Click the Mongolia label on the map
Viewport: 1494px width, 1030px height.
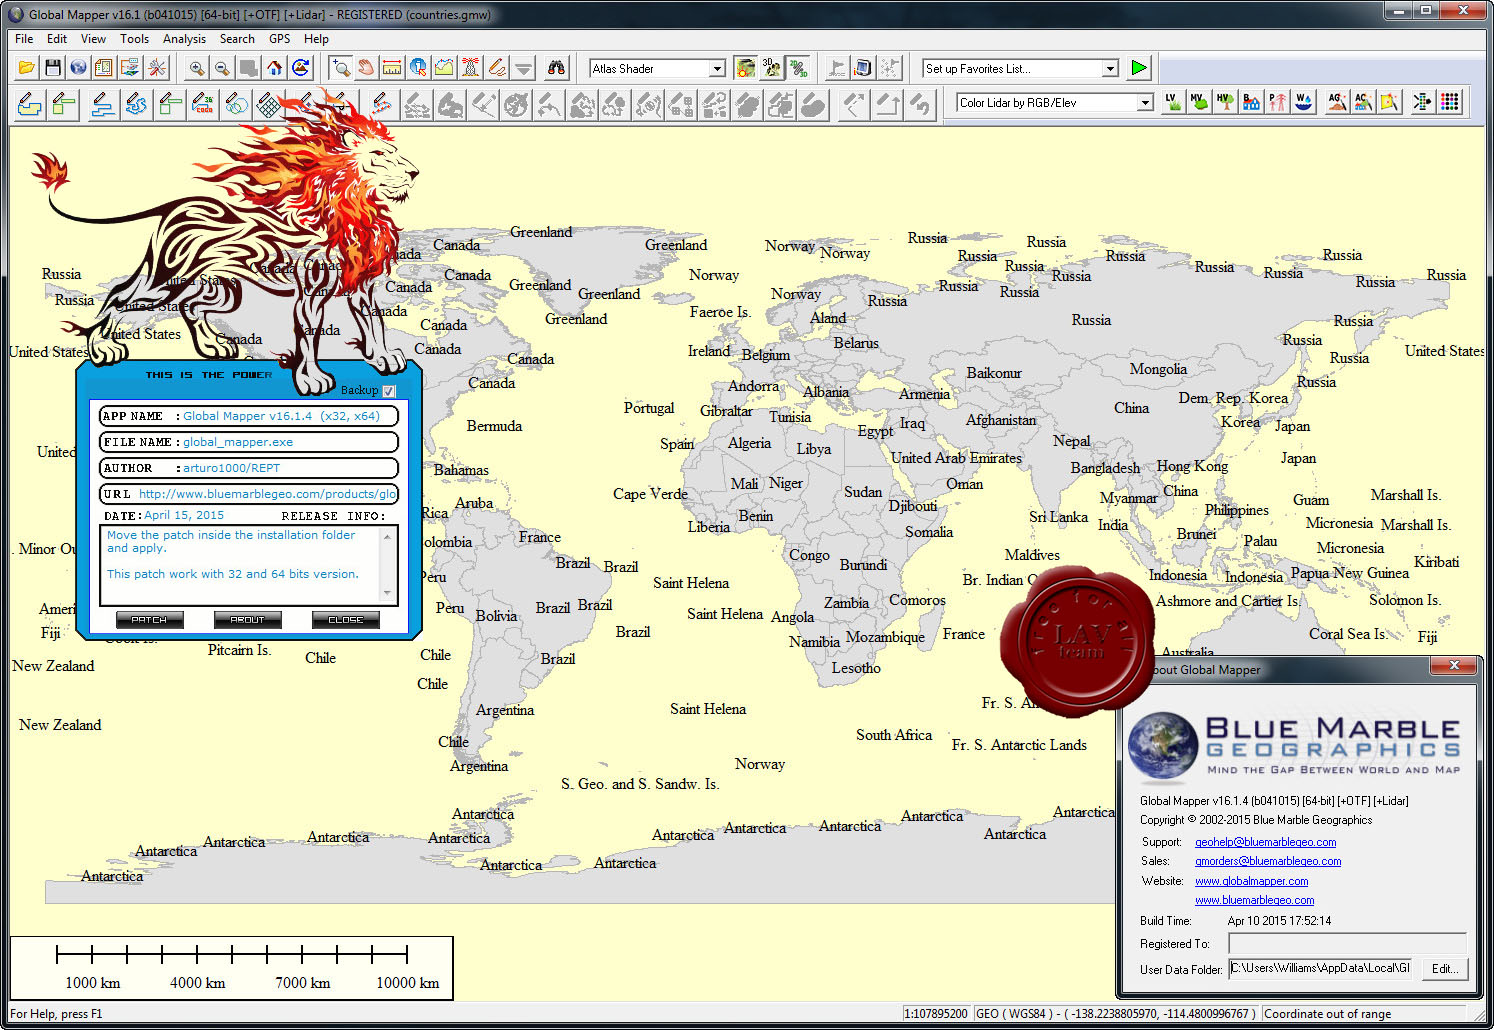click(1158, 369)
